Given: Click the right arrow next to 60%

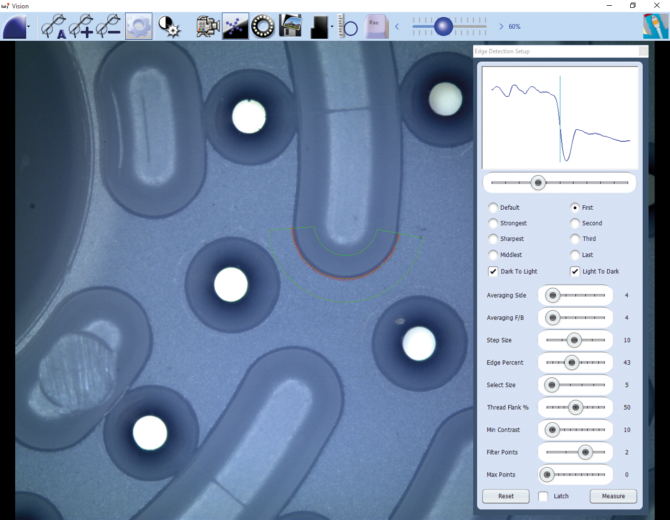Looking at the screenshot, I should (x=502, y=26).
